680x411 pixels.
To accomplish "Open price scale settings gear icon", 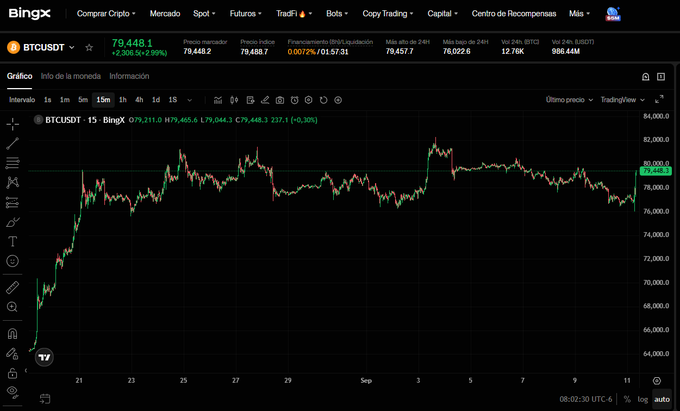I will pyautogui.click(x=657, y=381).
